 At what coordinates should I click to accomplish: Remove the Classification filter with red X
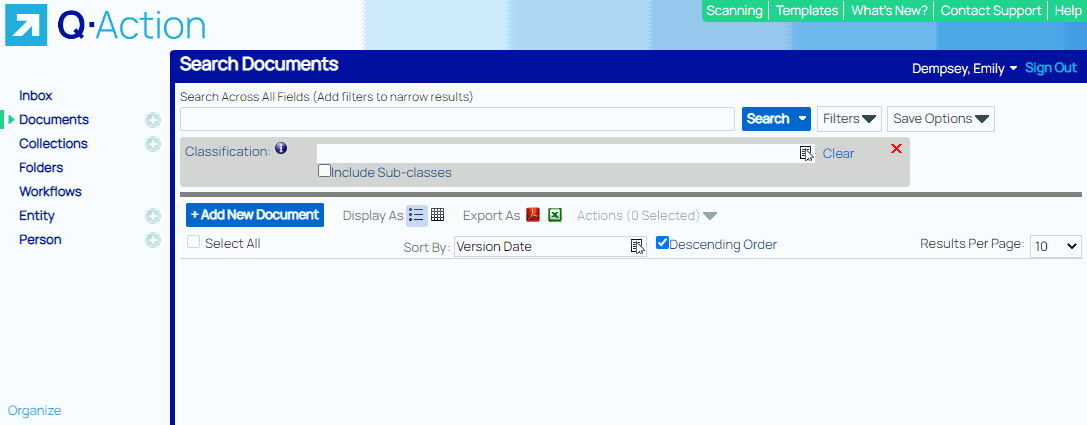pyautogui.click(x=896, y=149)
